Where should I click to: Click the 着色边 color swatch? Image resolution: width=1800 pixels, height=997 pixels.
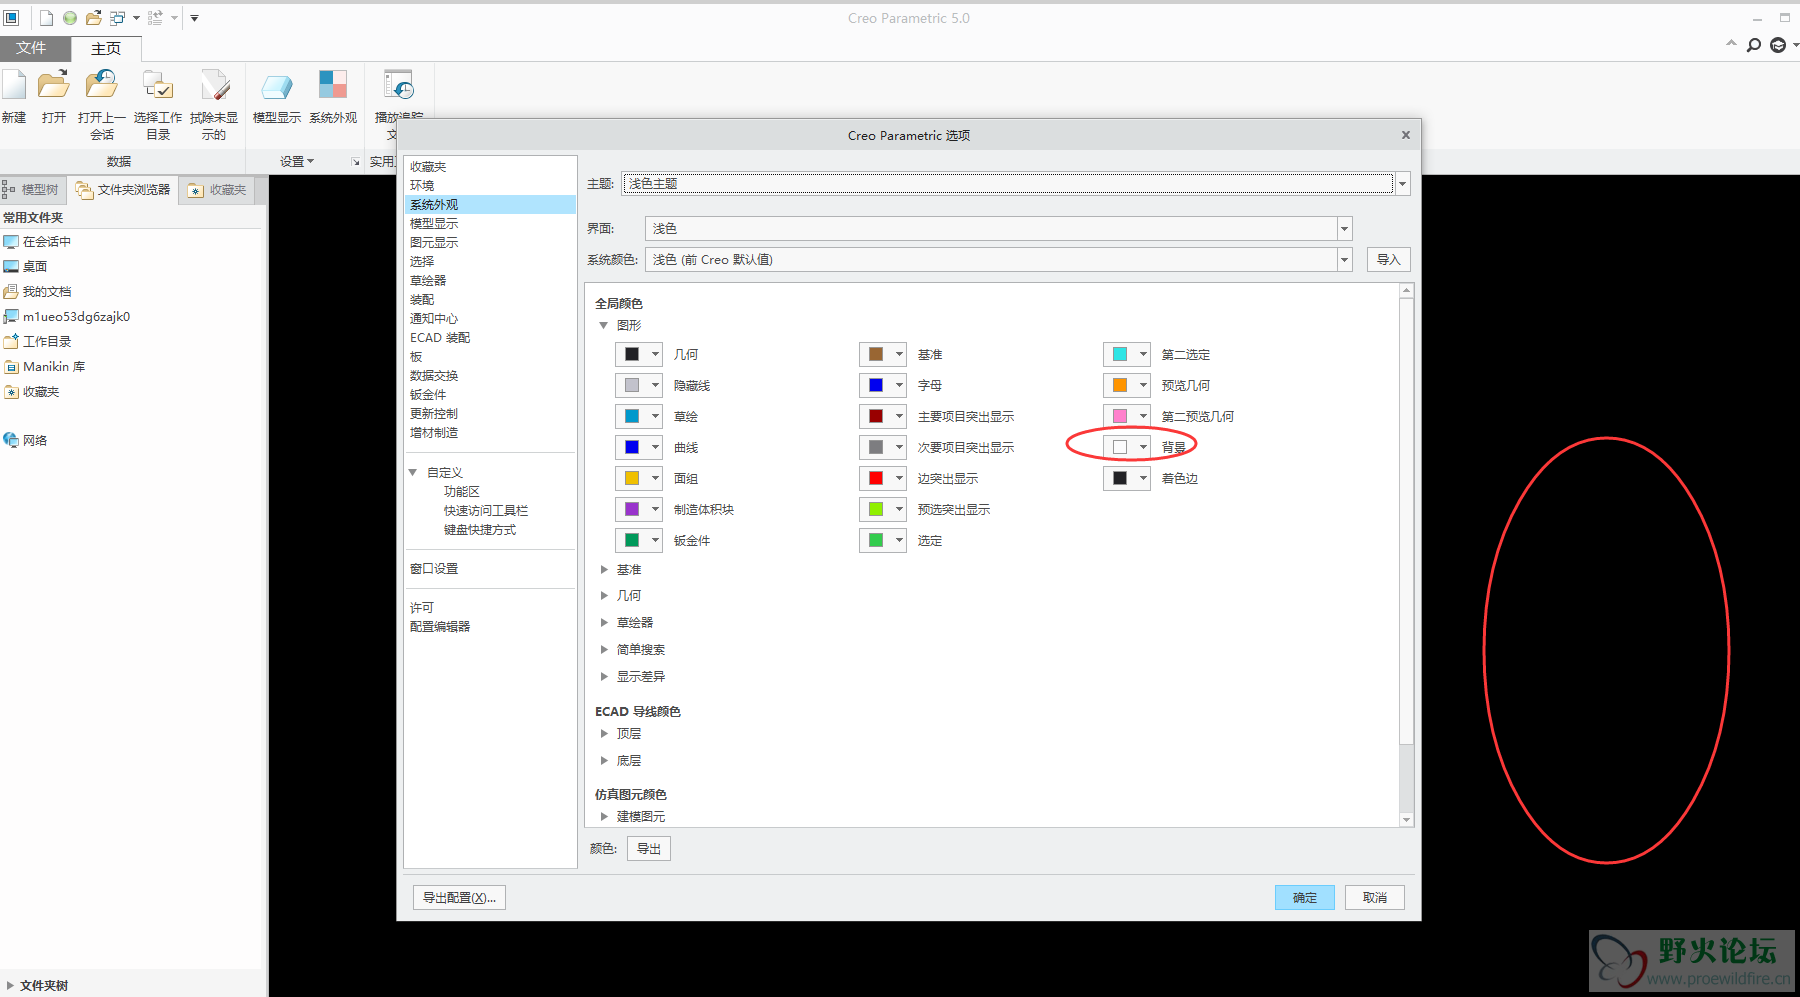pyautogui.click(x=1120, y=478)
